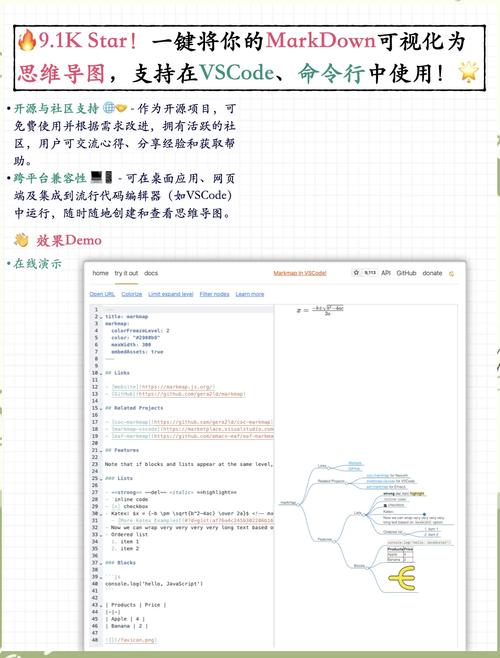The height and width of the screenshot is (658, 500).
Task: Click the 'embedAssets: true' editor line
Action: click(x=137, y=352)
